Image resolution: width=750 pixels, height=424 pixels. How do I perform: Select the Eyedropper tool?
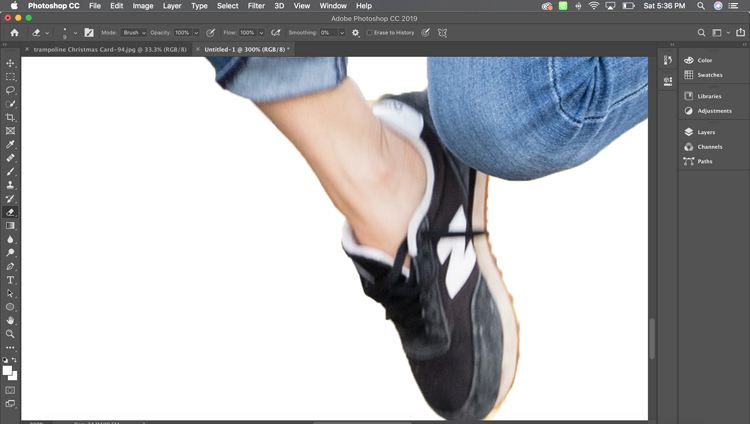coord(10,144)
